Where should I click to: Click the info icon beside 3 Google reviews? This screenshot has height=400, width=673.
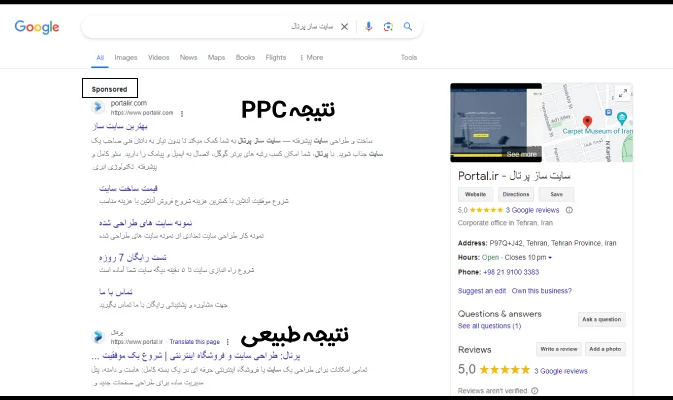point(569,210)
